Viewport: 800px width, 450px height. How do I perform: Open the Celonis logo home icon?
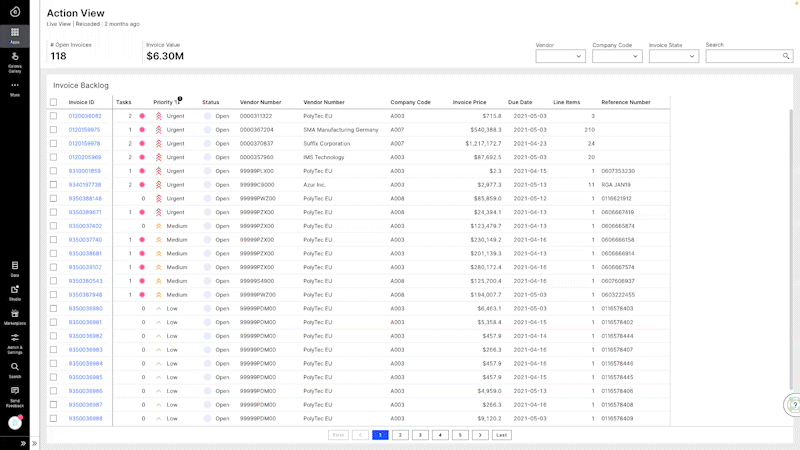tap(15, 11)
